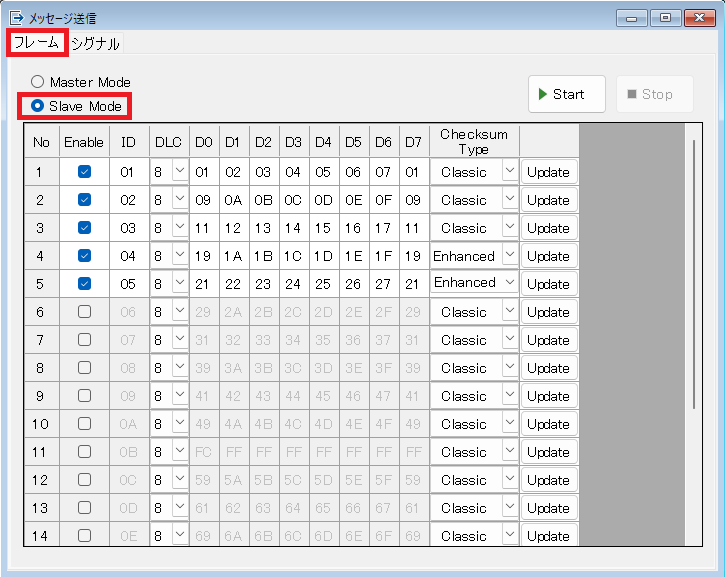Maximize the message send window

[x=665, y=18]
